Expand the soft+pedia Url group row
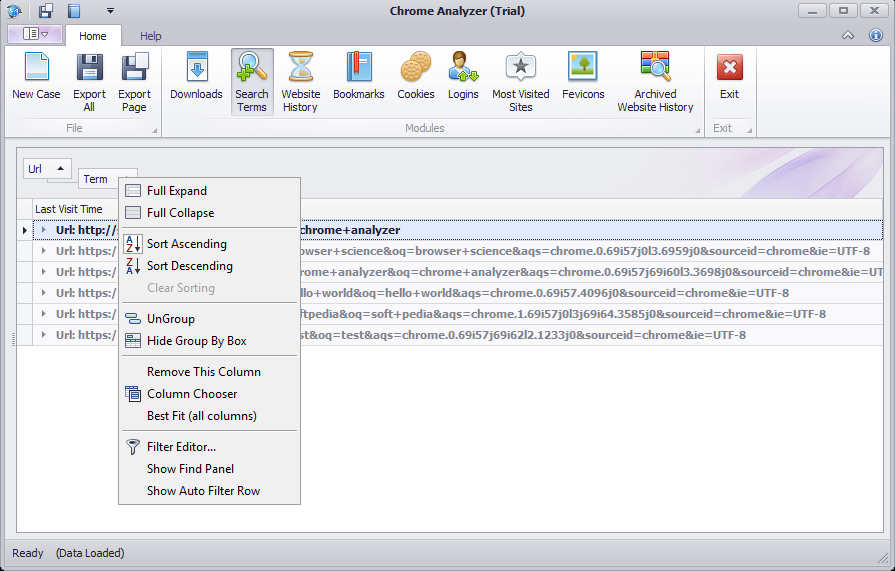Image resolution: width=895 pixels, height=571 pixels. [43, 314]
